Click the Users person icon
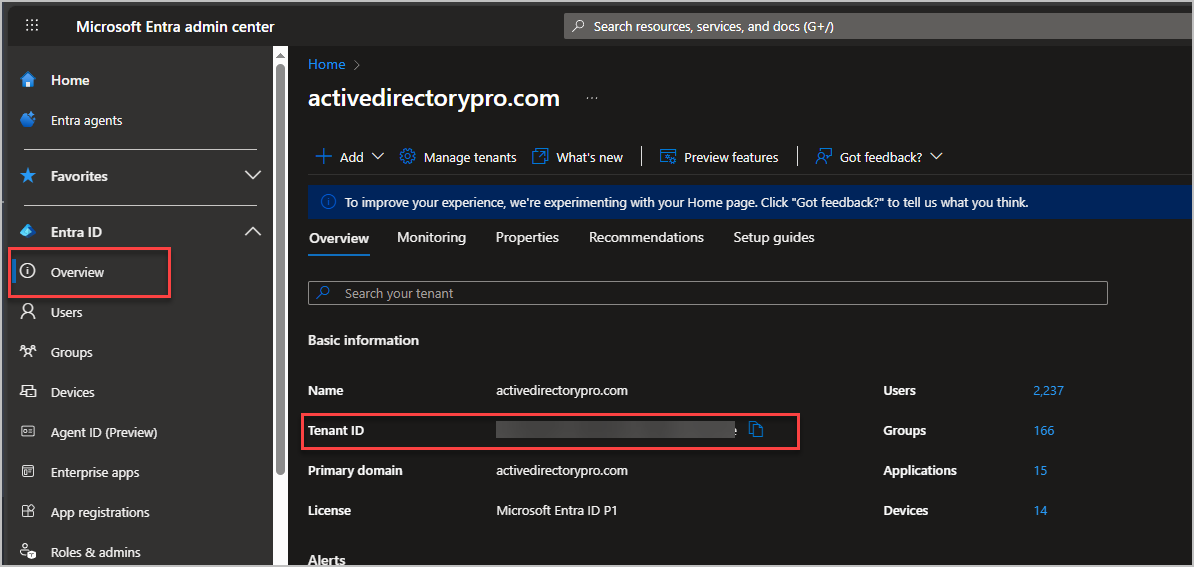The image size is (1194, 567). click(28, 312)
